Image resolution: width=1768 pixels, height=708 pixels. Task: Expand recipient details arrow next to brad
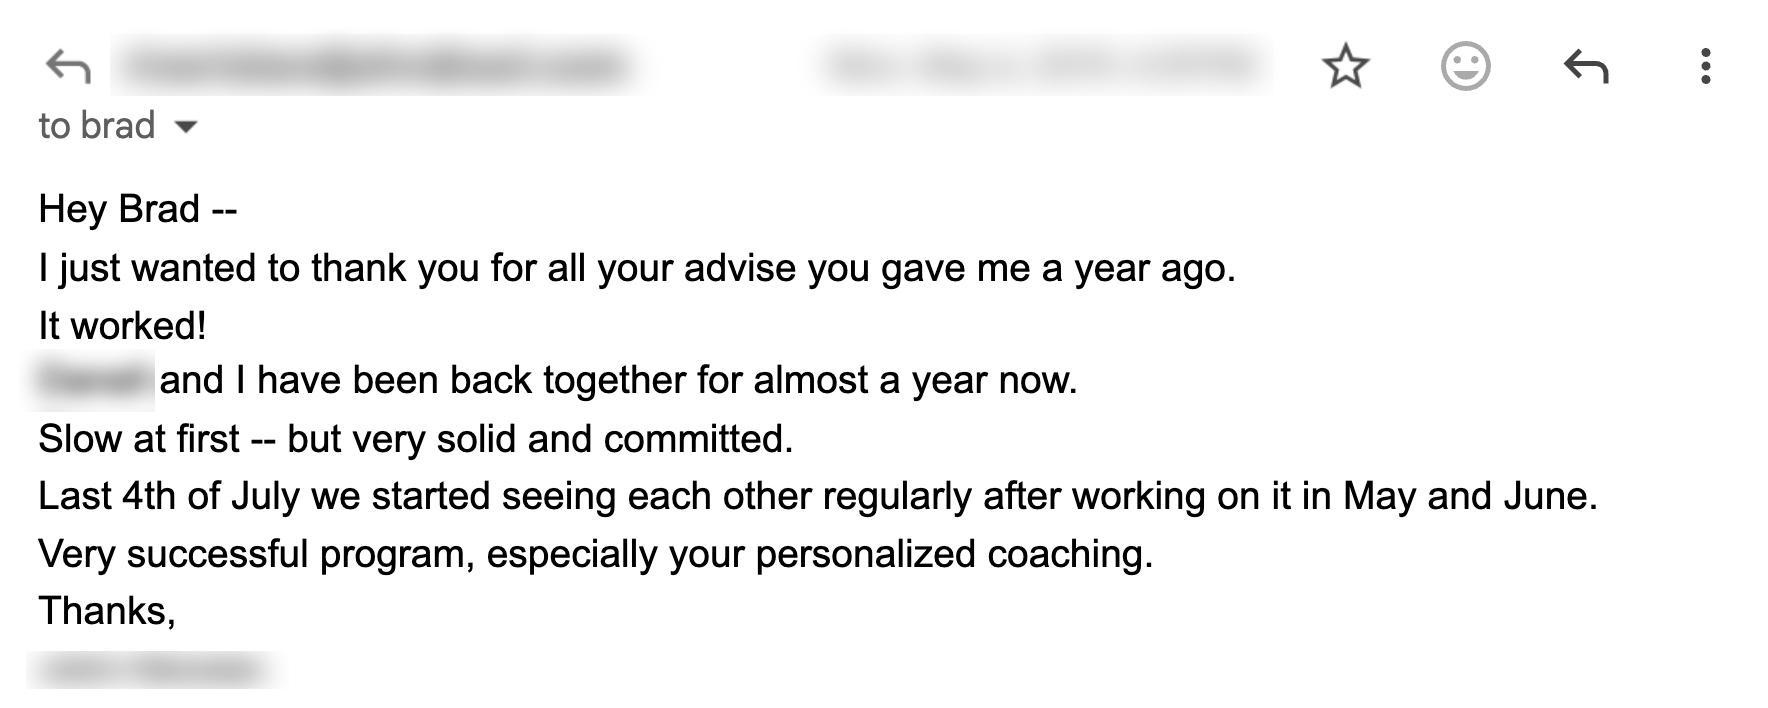click(186, 127)
